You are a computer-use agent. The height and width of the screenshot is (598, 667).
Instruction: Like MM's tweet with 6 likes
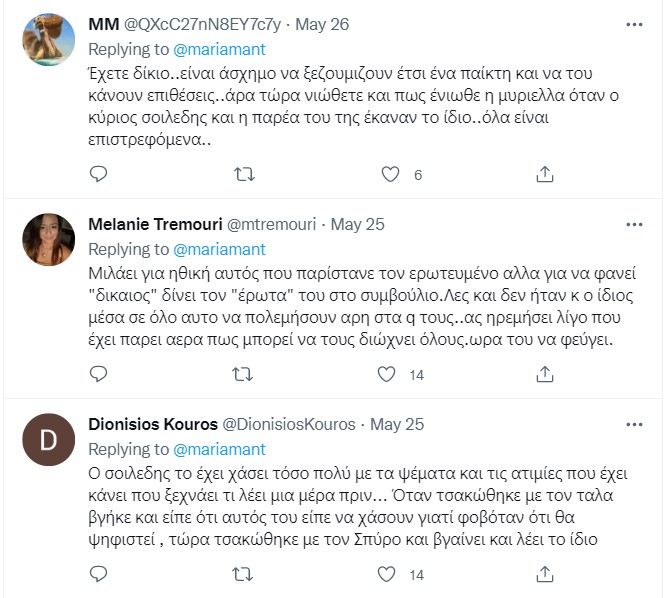(390, 175)
